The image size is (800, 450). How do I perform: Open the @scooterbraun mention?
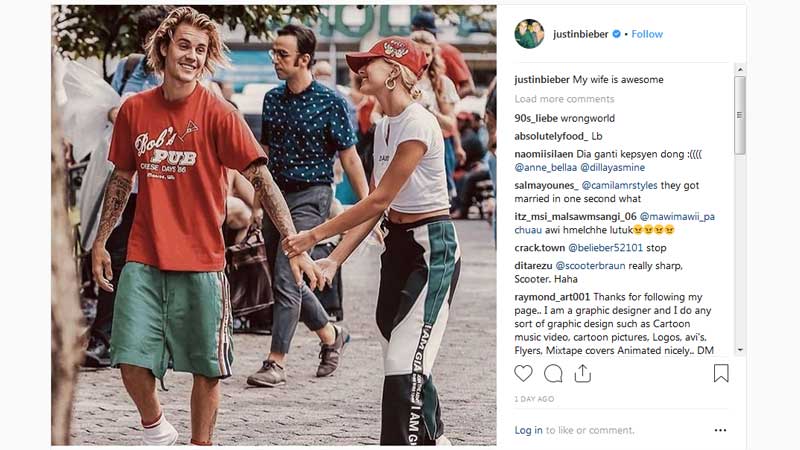(590, 266)
